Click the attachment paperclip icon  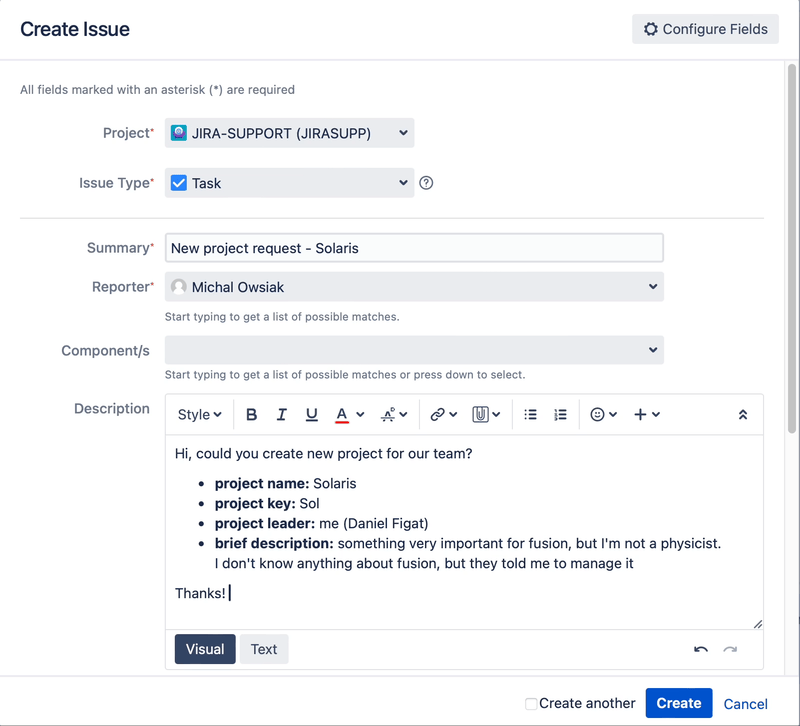pyautogui.click(x=480, y=415)
